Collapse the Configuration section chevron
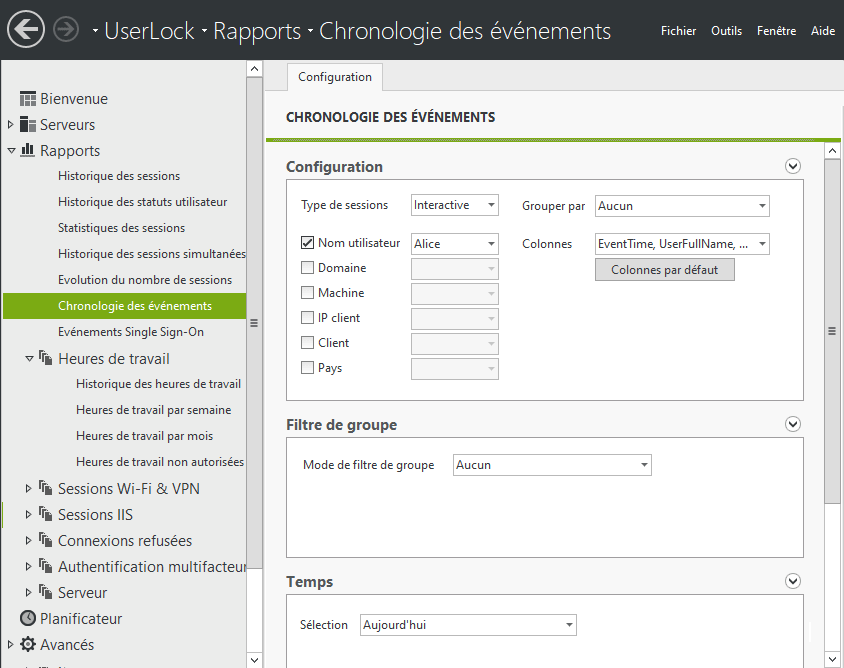844x668 pixels. click(792, 166)
